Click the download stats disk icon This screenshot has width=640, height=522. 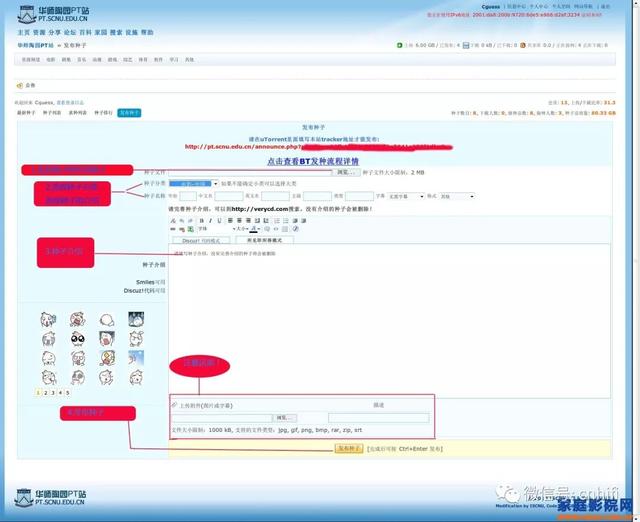466,45
